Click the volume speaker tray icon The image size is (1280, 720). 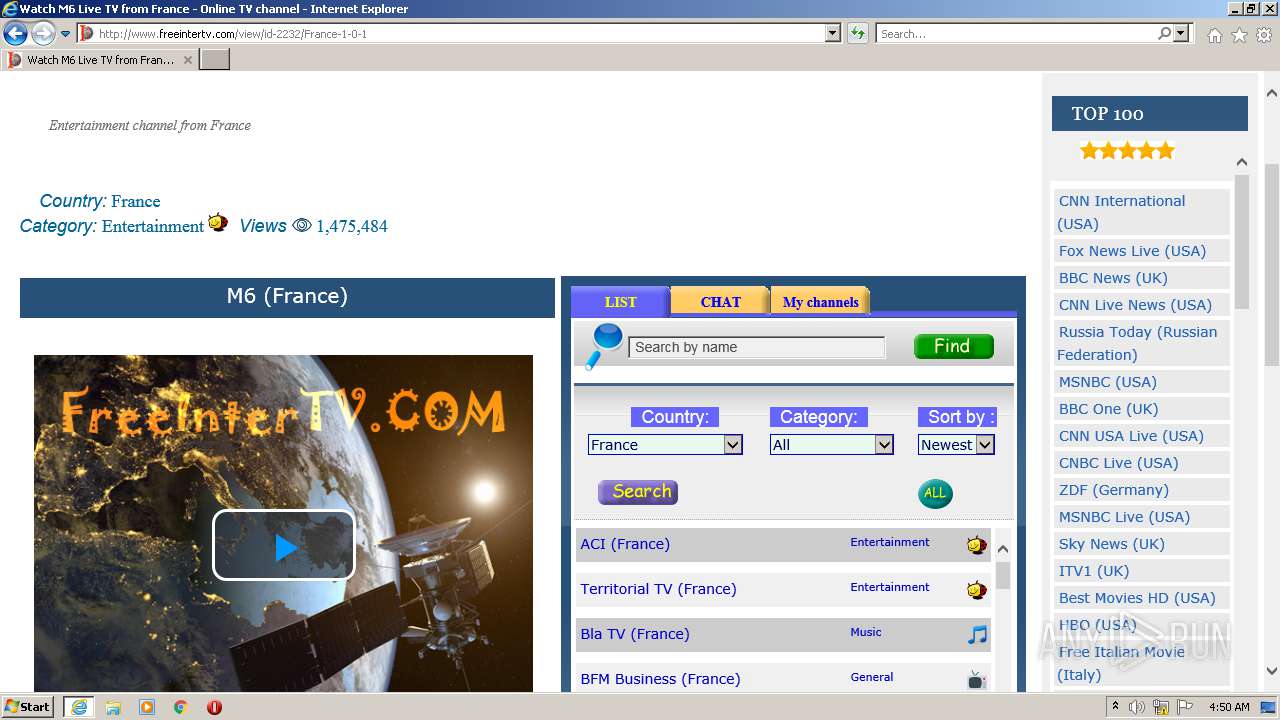tap(1137, 707)
